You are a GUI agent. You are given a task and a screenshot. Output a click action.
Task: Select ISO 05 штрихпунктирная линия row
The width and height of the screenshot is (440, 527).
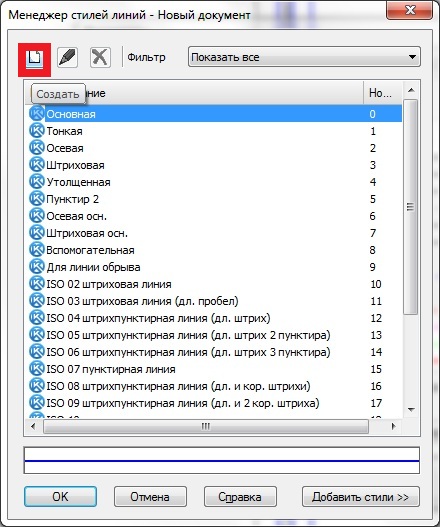[x=215, y=335]
